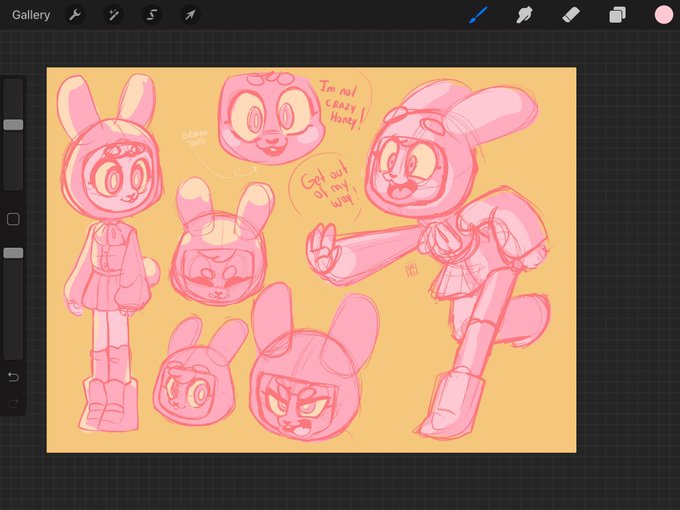Click the running bunny's outstretched hand
This screenshot has height=510, width=680.
323,249
